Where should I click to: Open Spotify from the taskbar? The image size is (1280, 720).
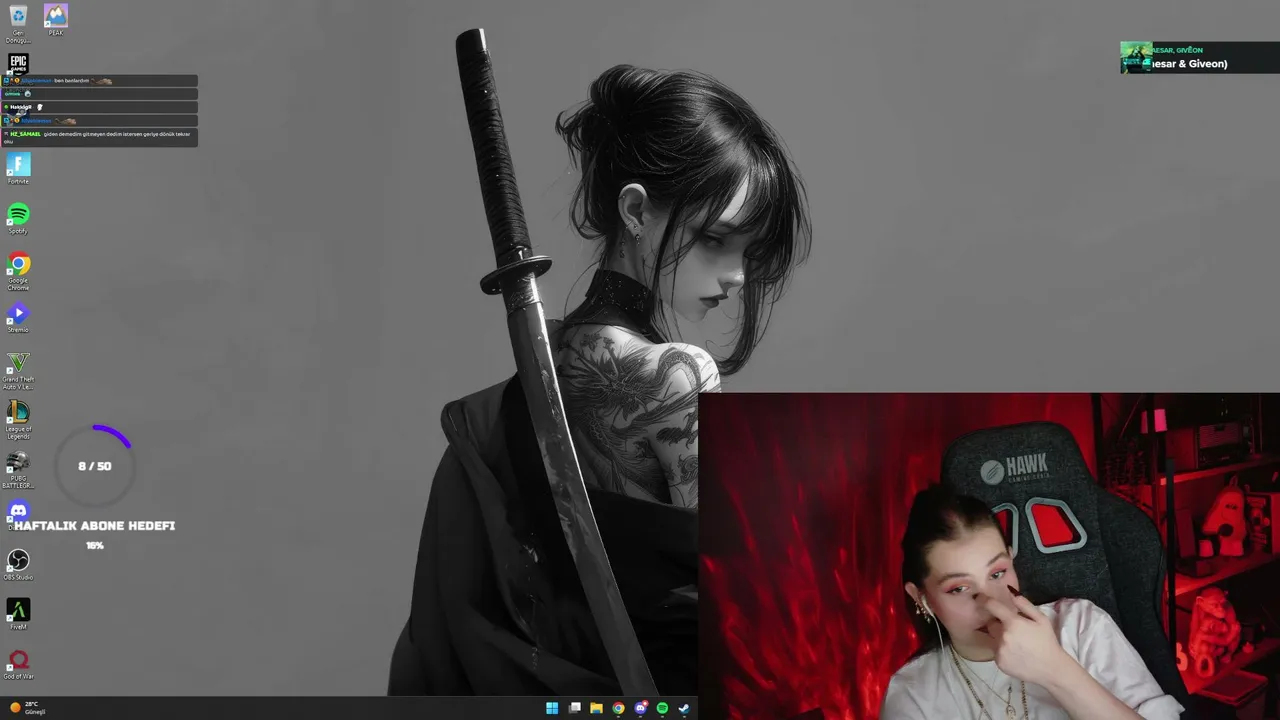(x=662, y=708)
